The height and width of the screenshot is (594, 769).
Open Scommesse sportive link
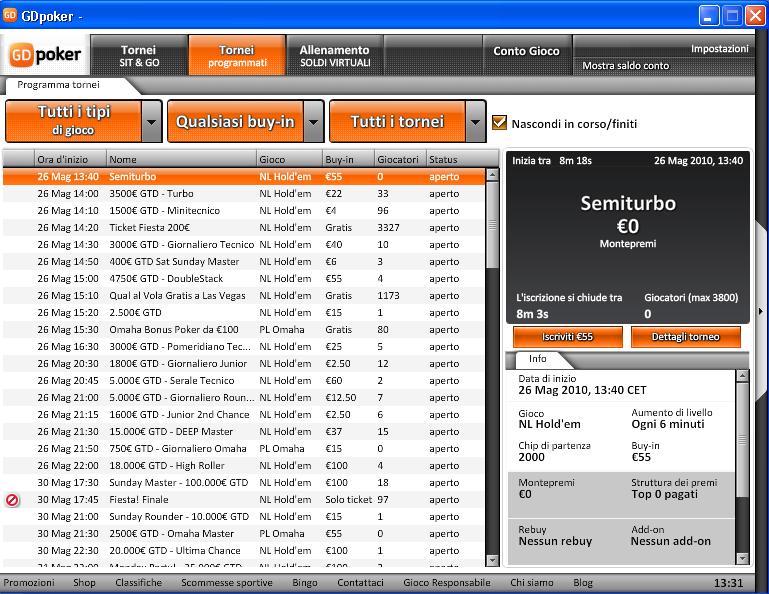click(227, 583)
